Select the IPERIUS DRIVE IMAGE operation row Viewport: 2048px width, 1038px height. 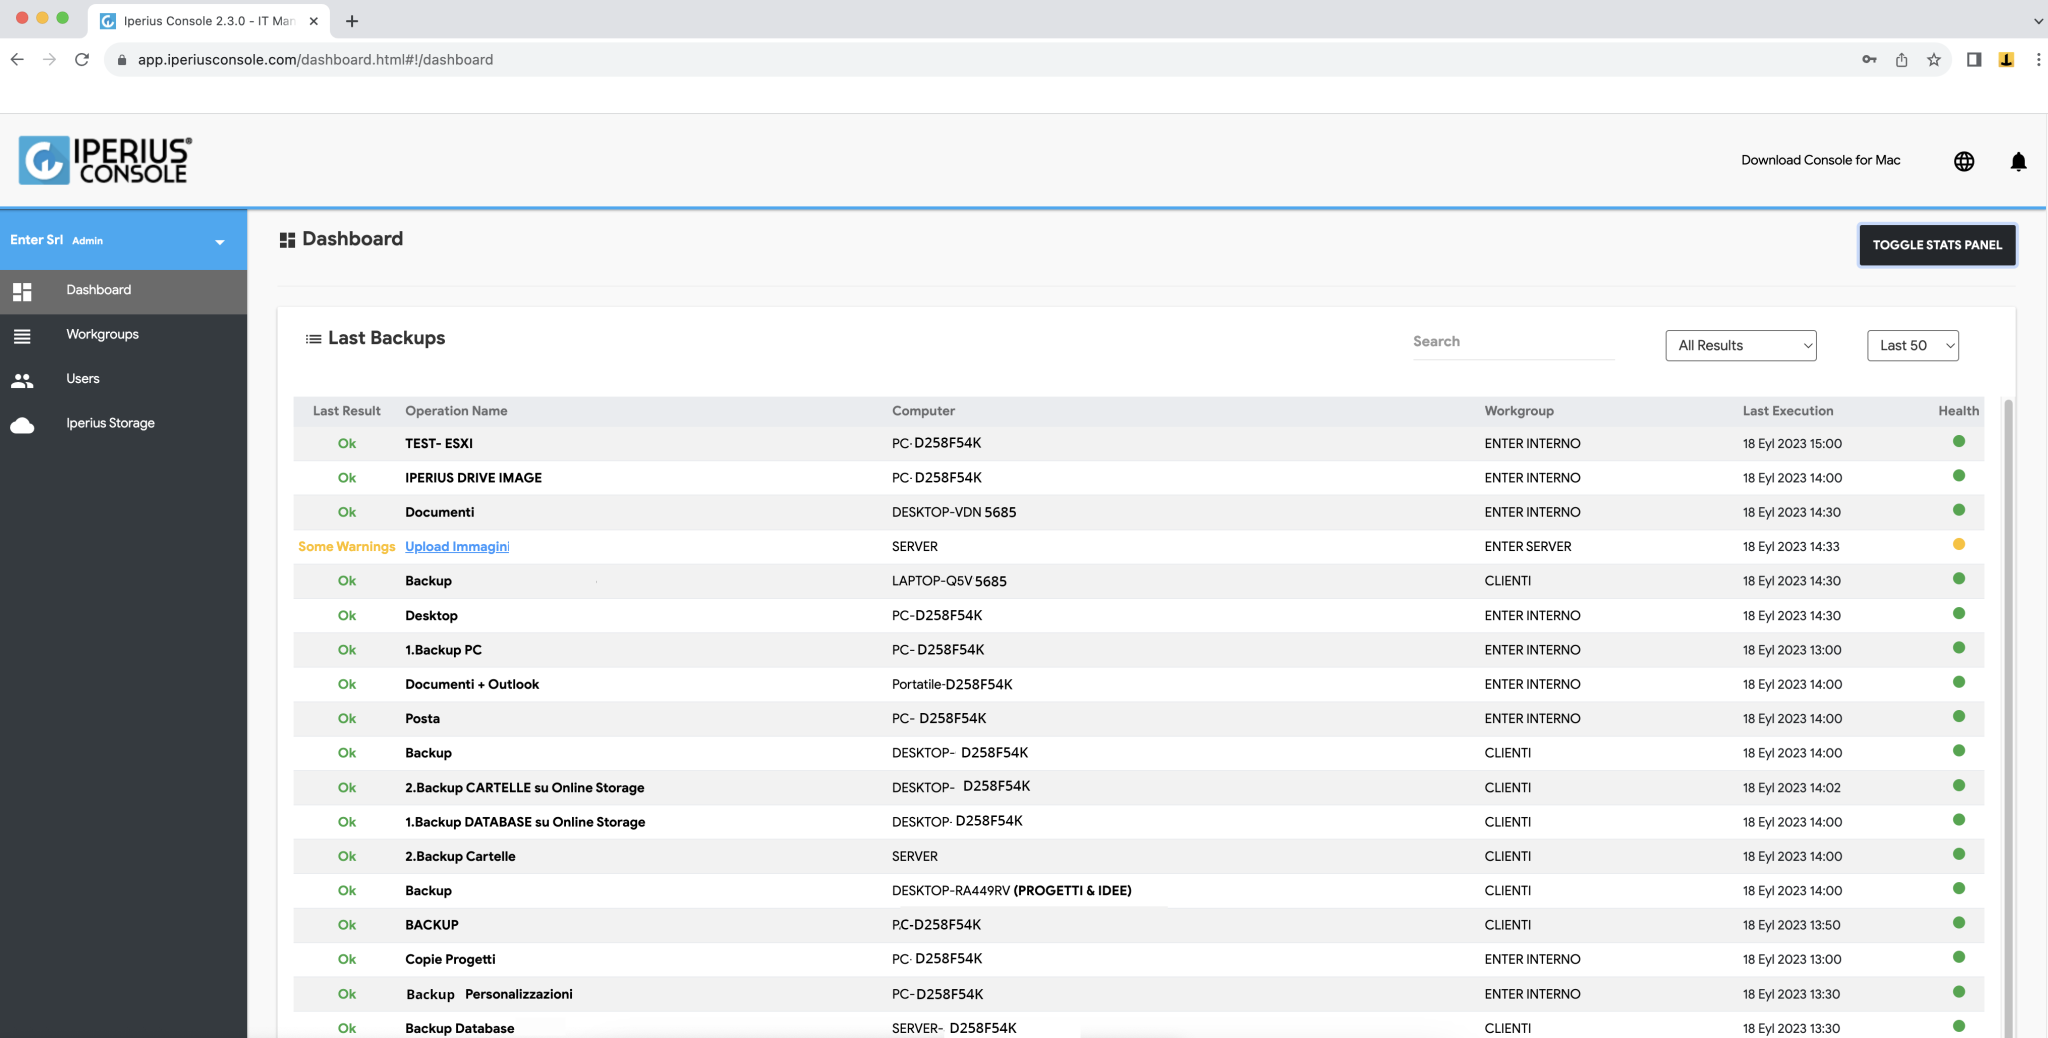pyautogui.click(x=1138, y=478)
